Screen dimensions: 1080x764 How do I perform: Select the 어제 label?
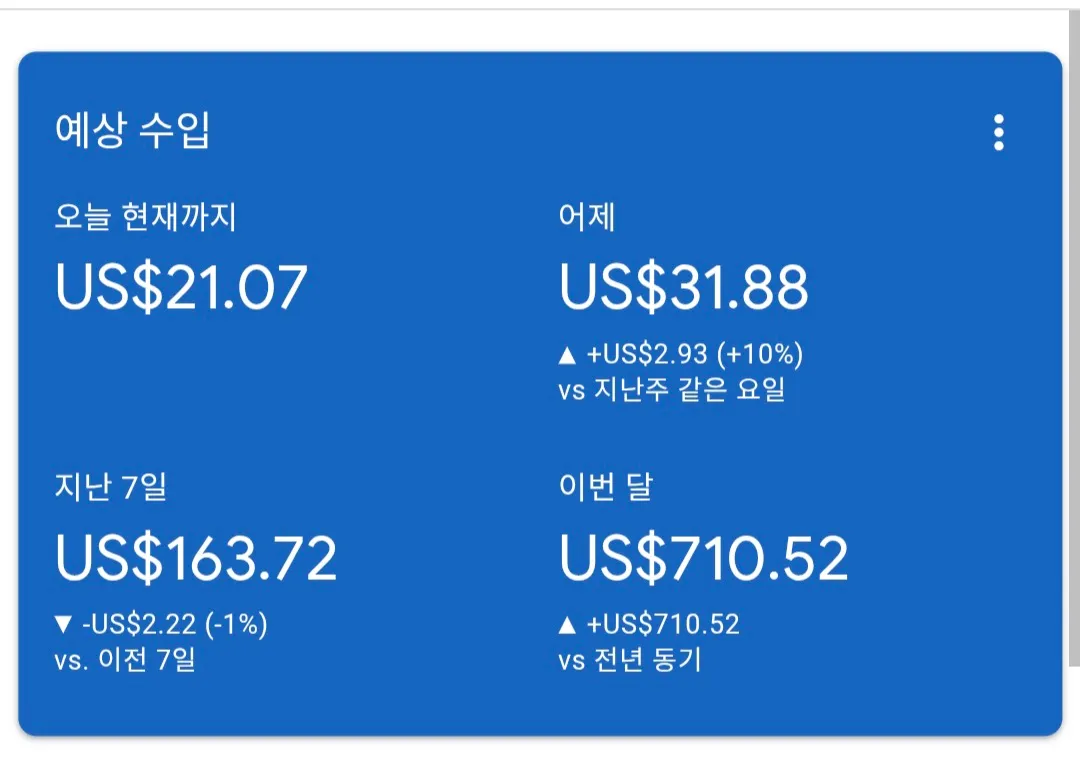(587, 216)
